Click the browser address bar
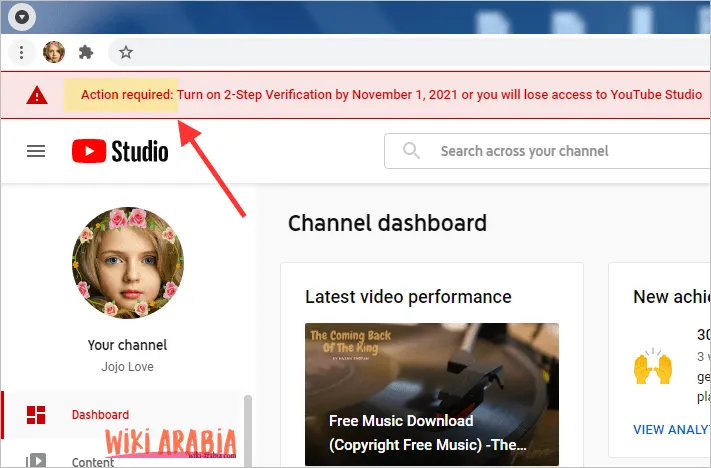Image resolution: width=711 pixels, height=468 pixels. [x=409, y=53]
